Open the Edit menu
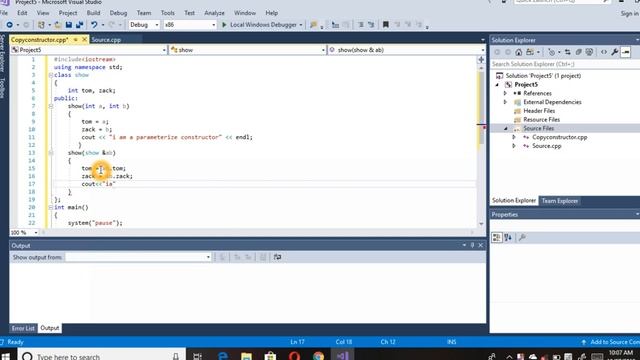640x360 pixels. pos(22,13)
